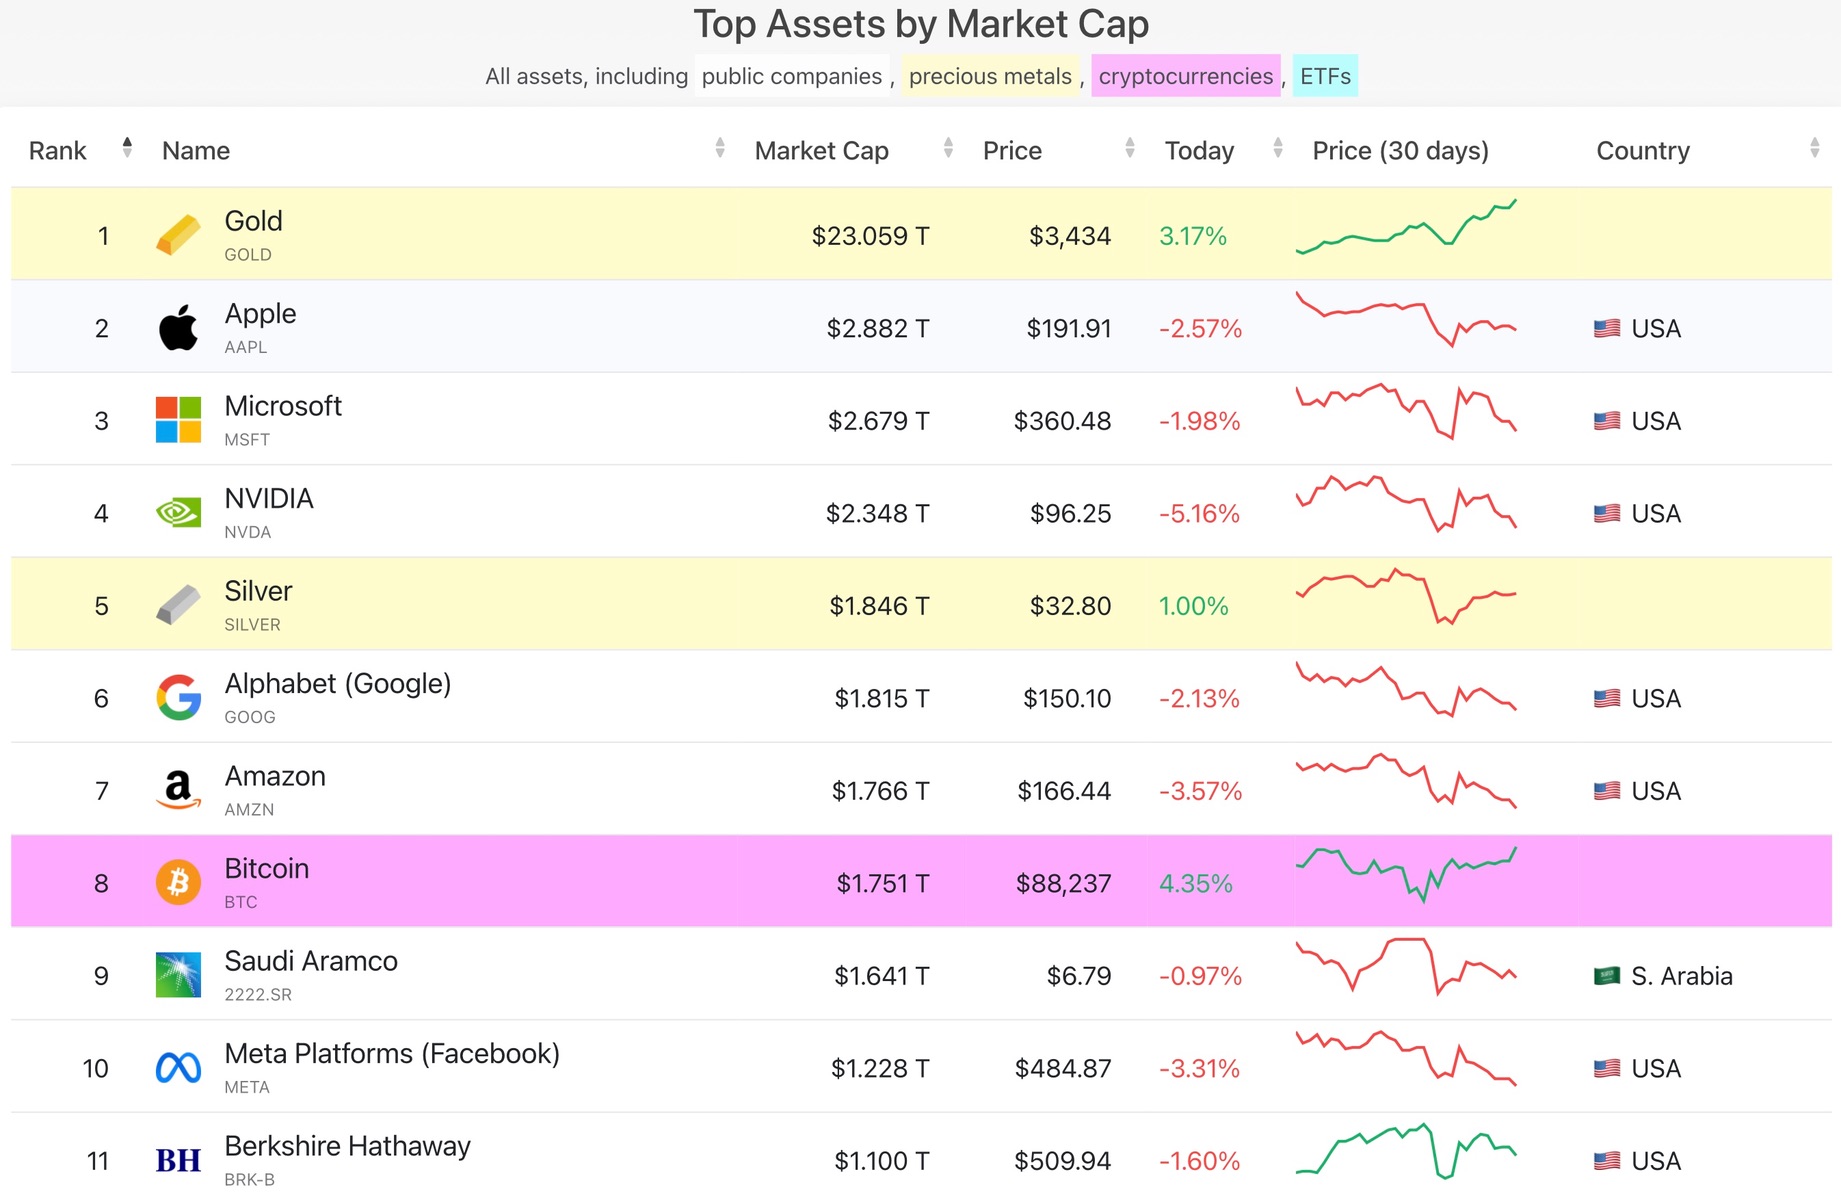Sort table by the Country header
Screen dimensions: 1841x1200
(1643, 151)
